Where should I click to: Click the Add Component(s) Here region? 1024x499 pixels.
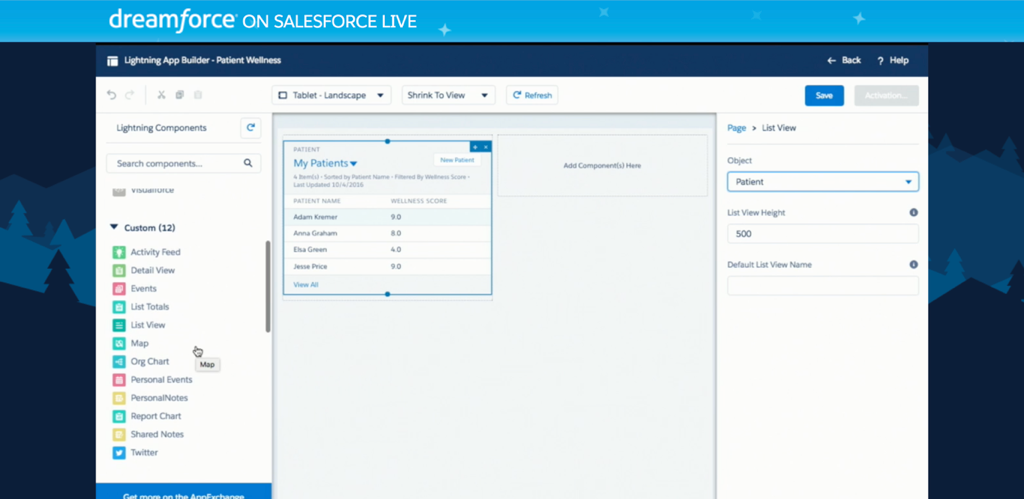pyautogui.click(x=602, y=166)
